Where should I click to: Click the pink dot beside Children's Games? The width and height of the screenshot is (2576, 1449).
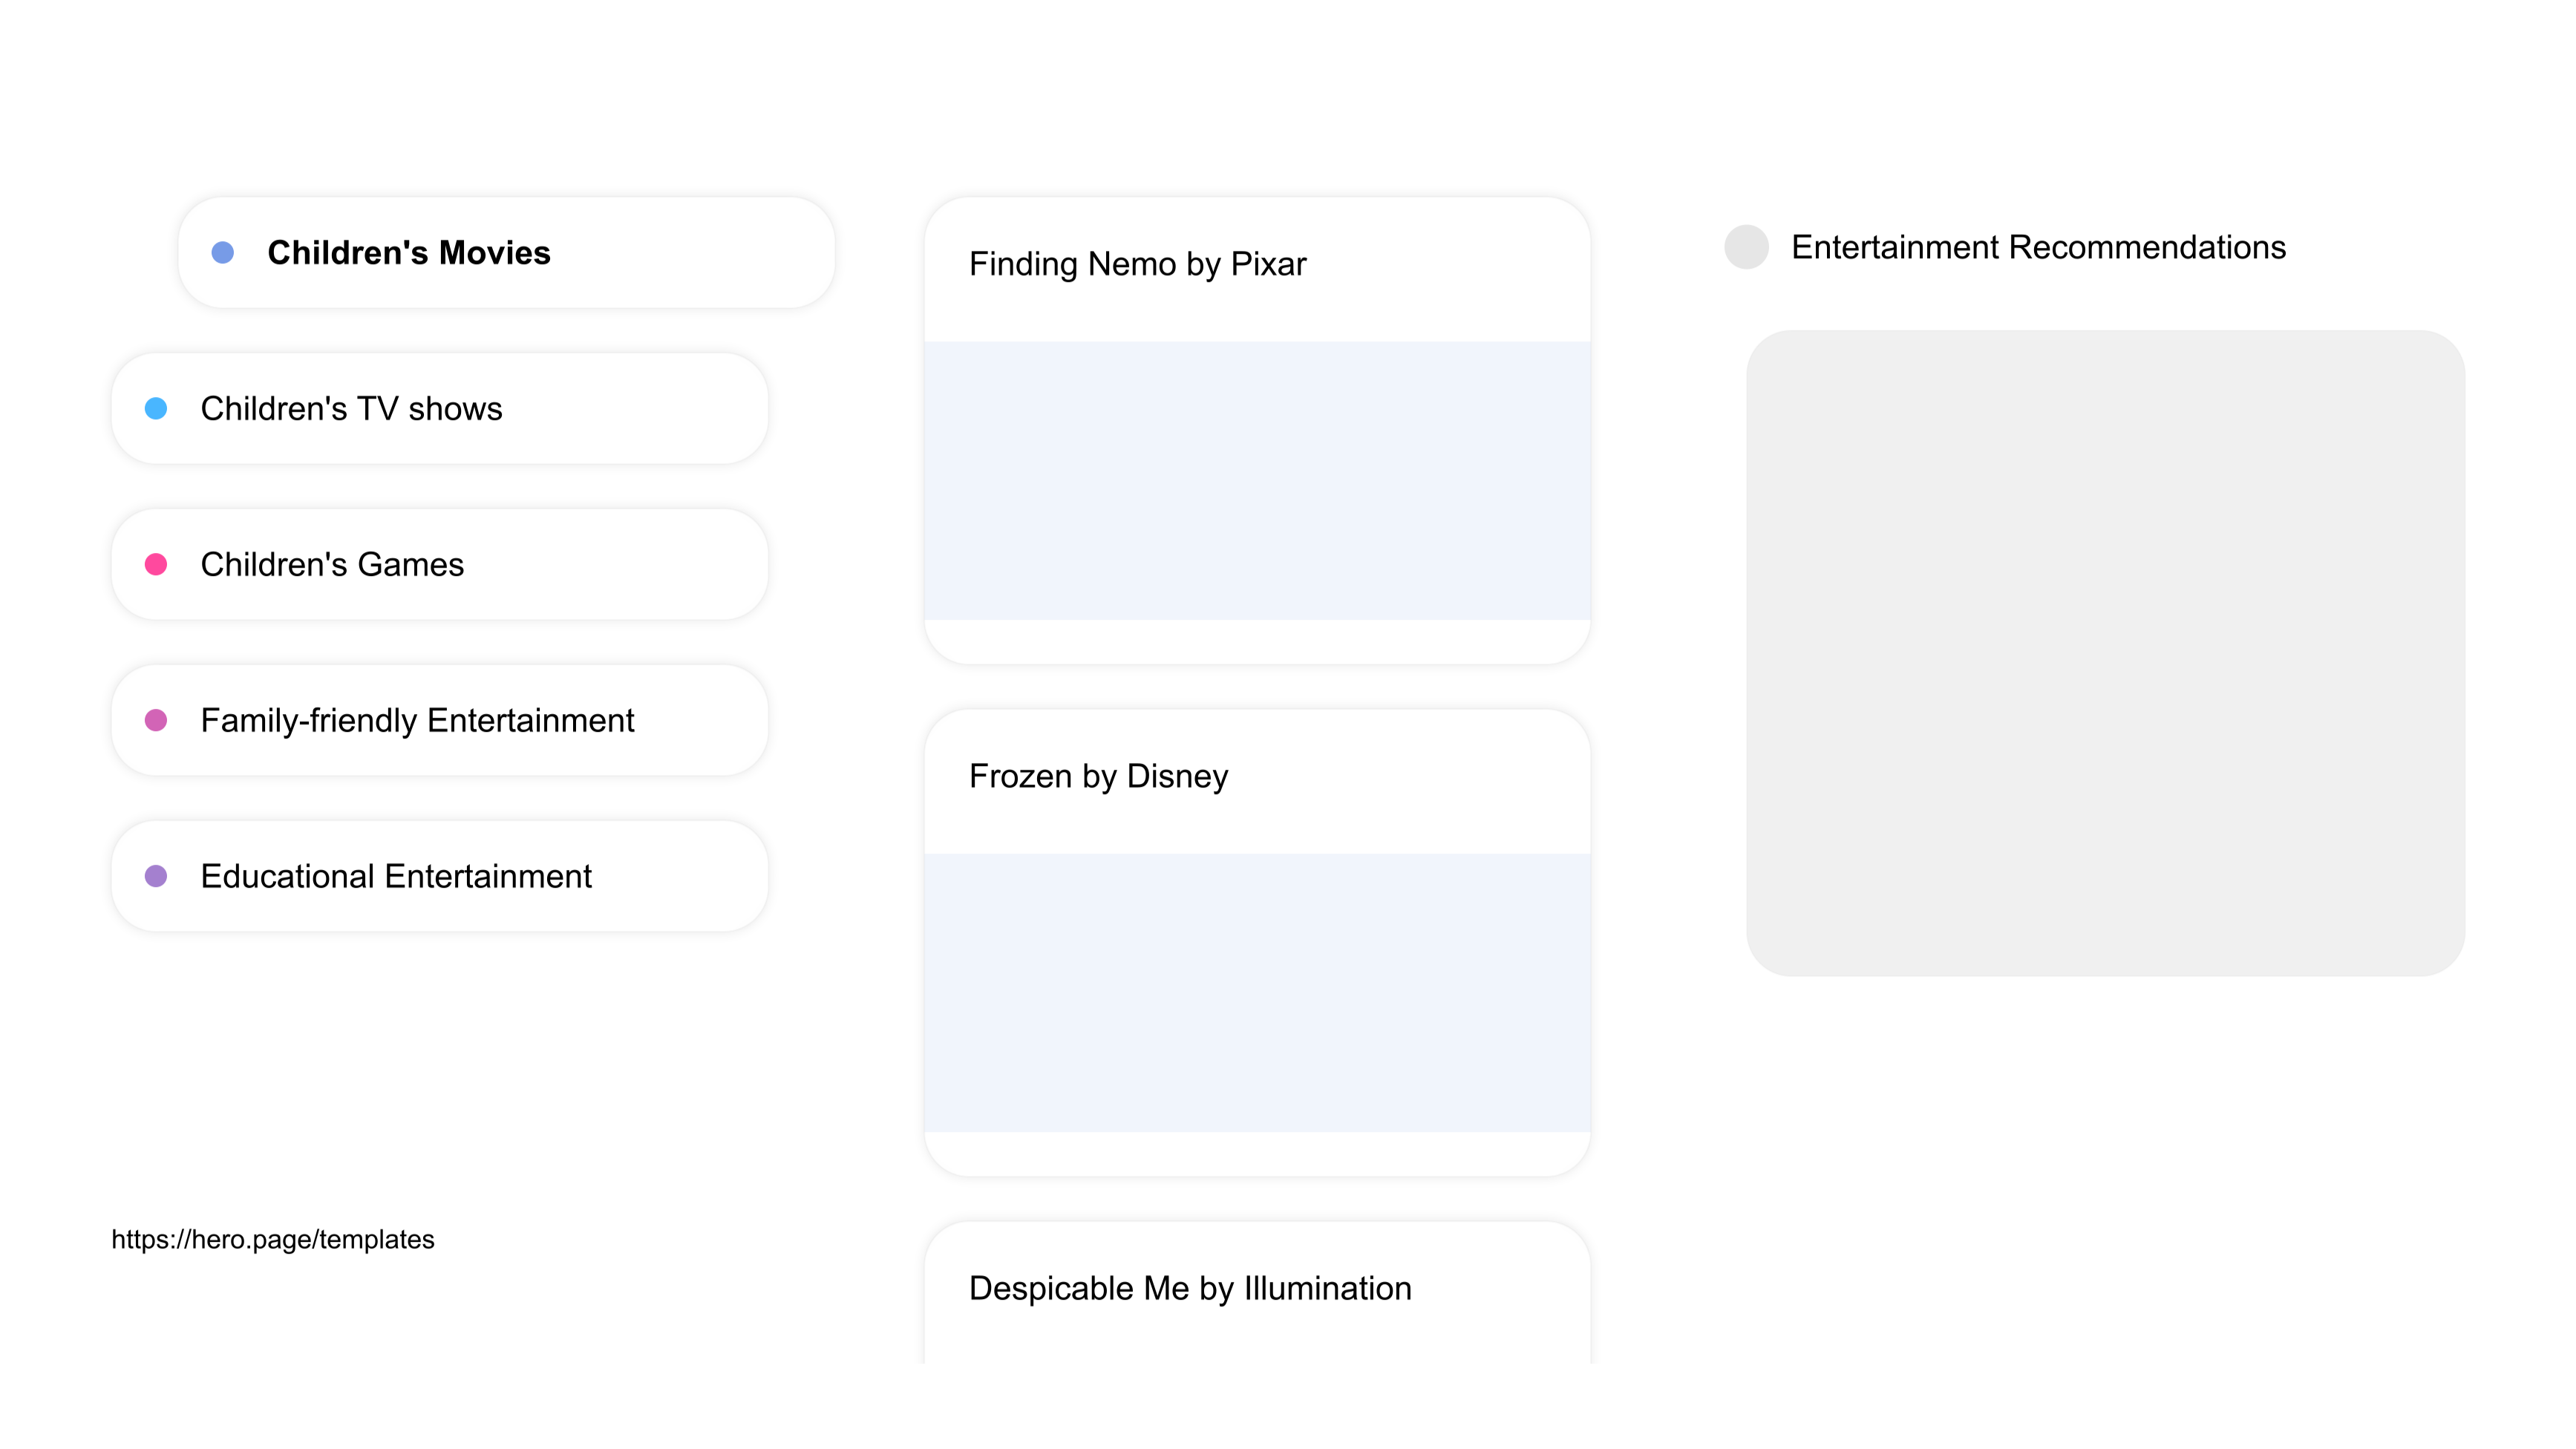[156, 564]
